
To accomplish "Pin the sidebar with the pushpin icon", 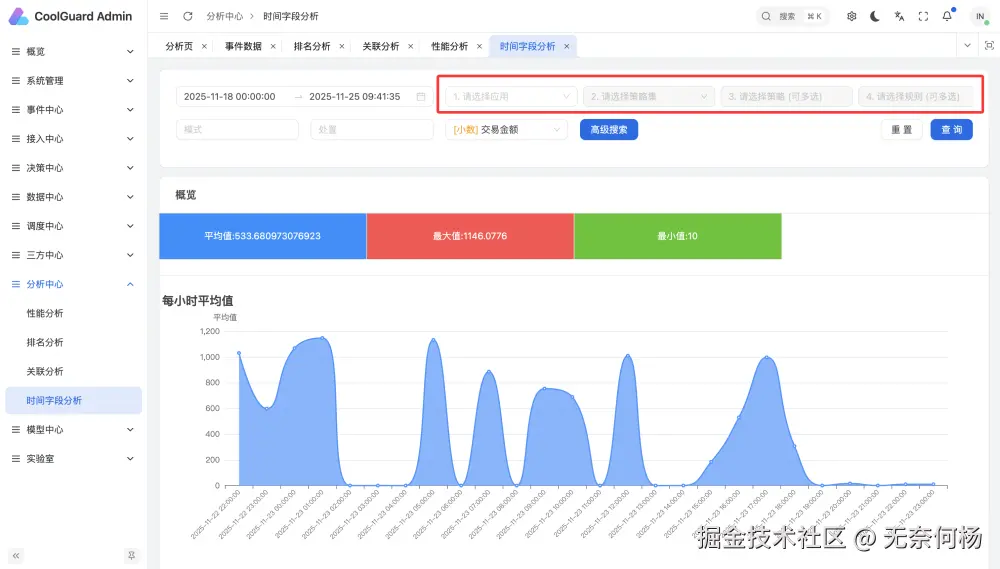I will pyautogui.click(x=131, y=555).
